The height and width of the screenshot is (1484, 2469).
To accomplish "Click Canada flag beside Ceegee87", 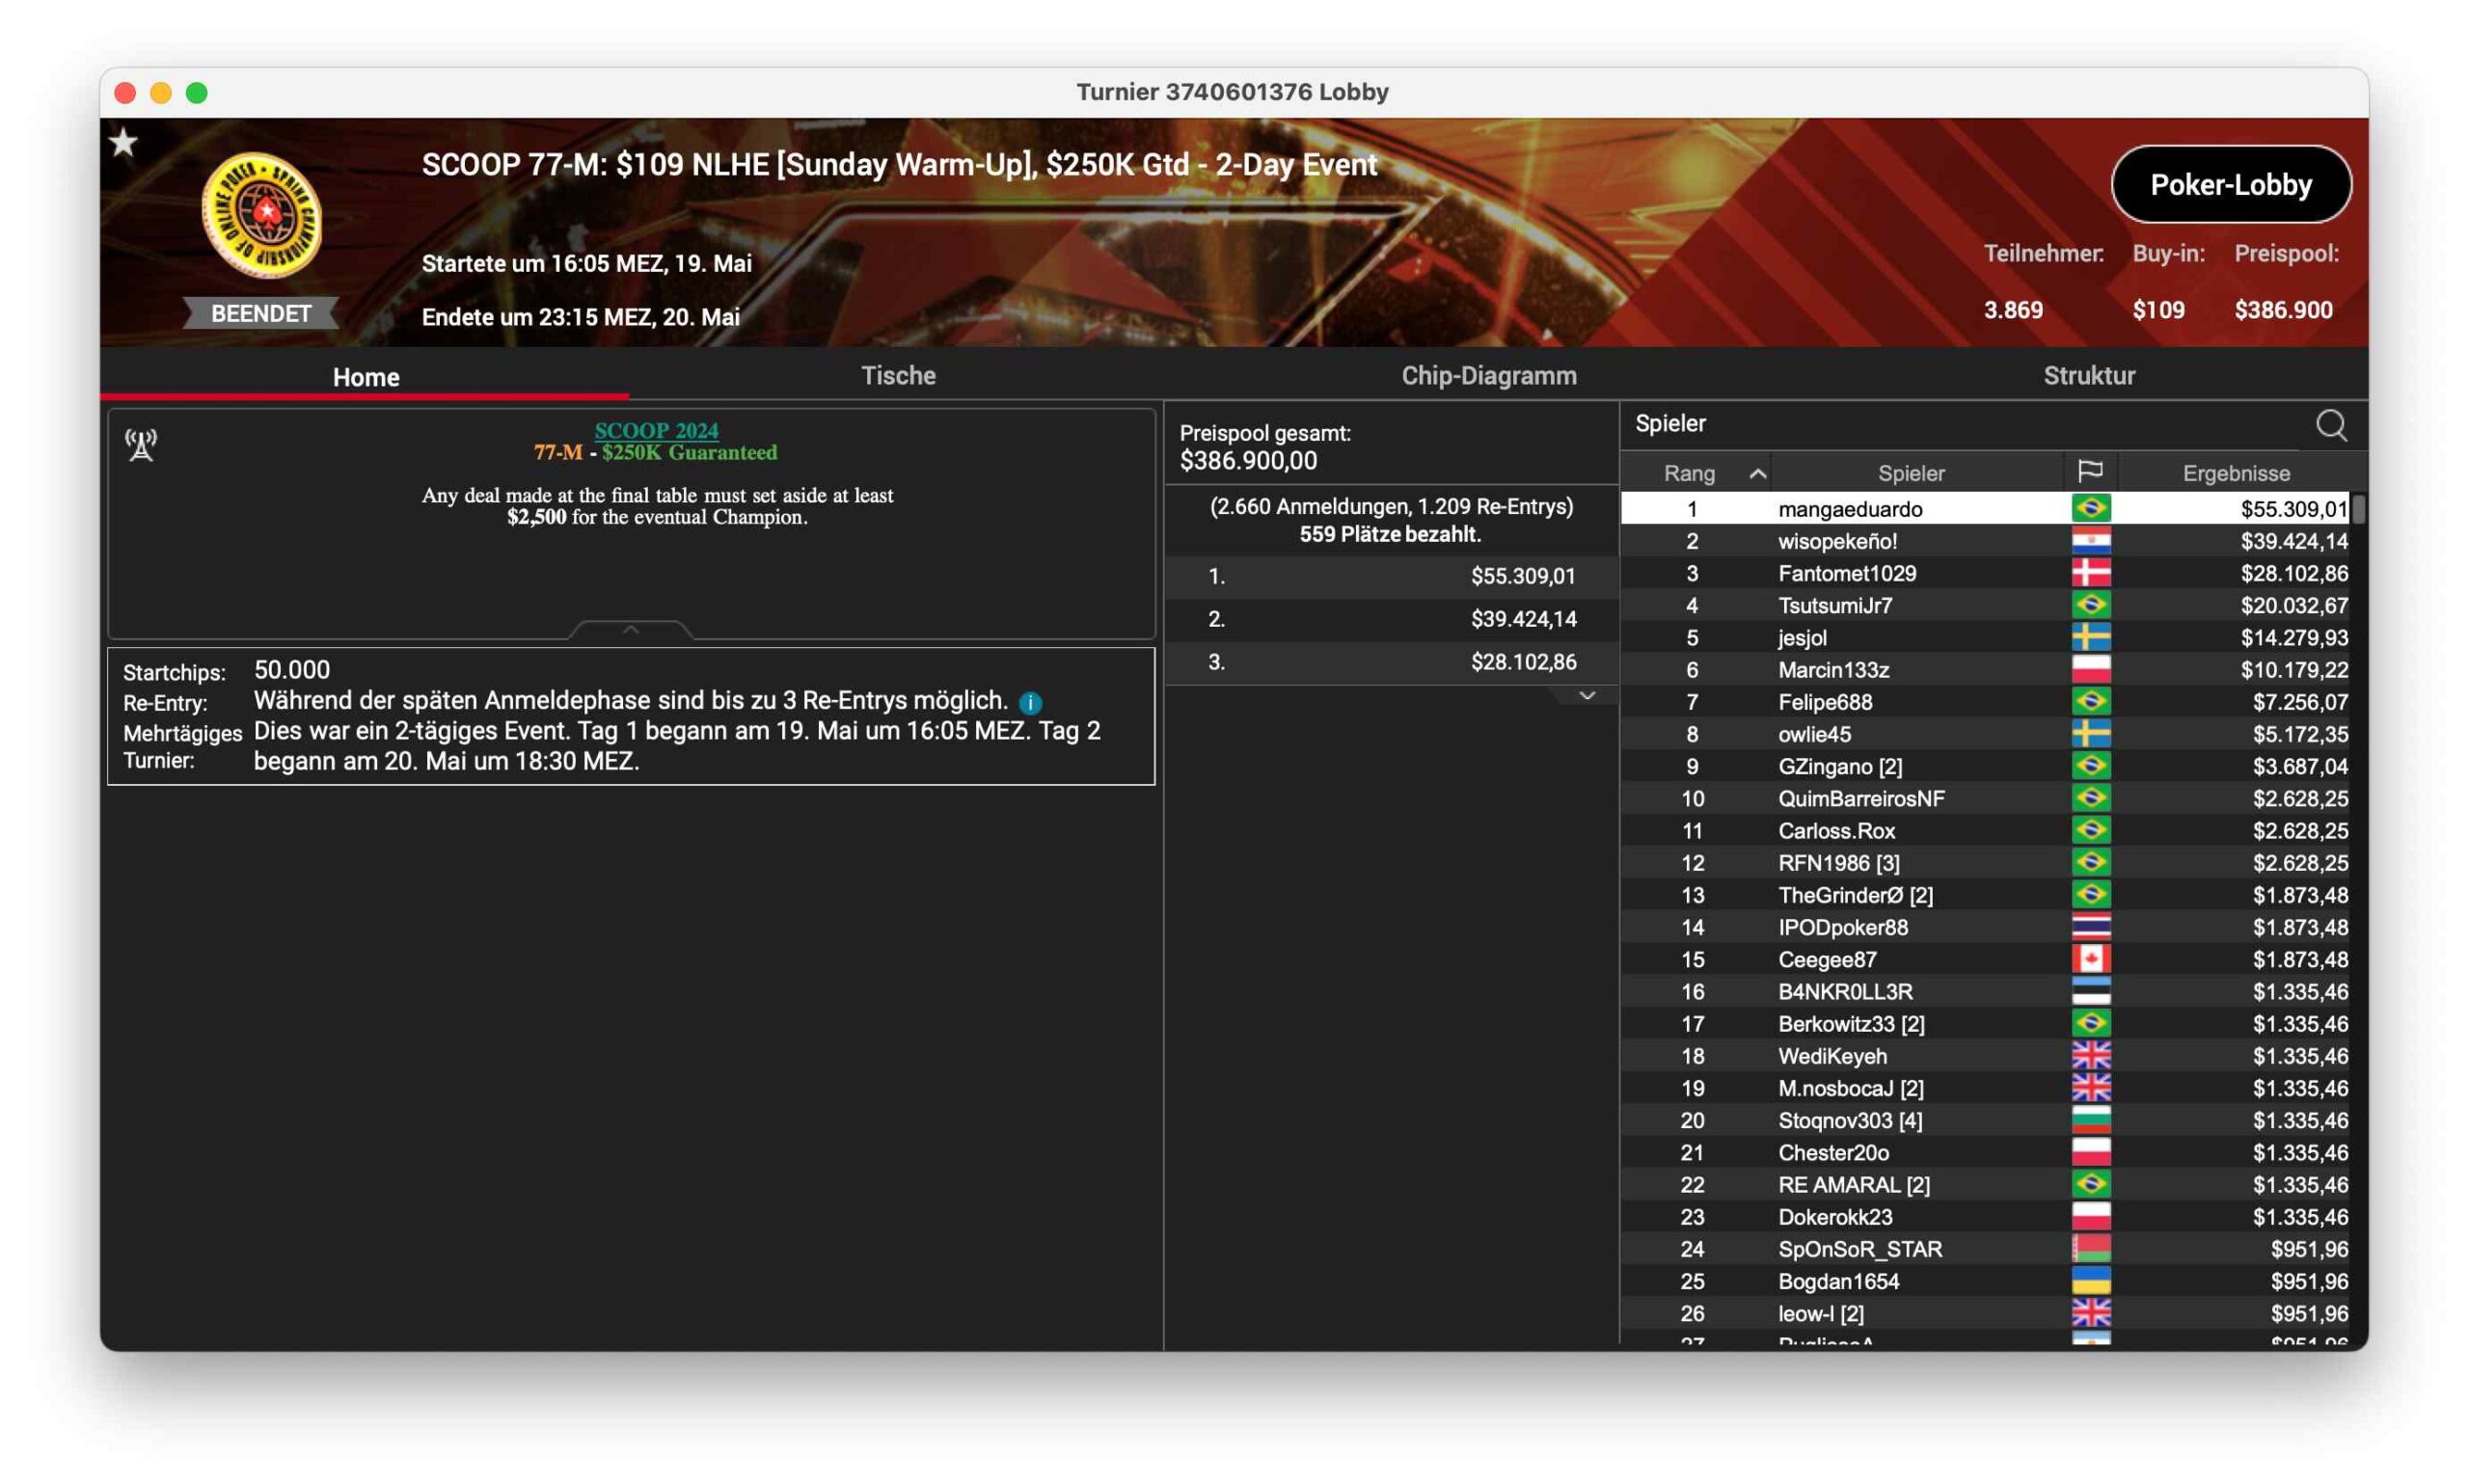I will pyautogui.click(x=2090, y=959).
